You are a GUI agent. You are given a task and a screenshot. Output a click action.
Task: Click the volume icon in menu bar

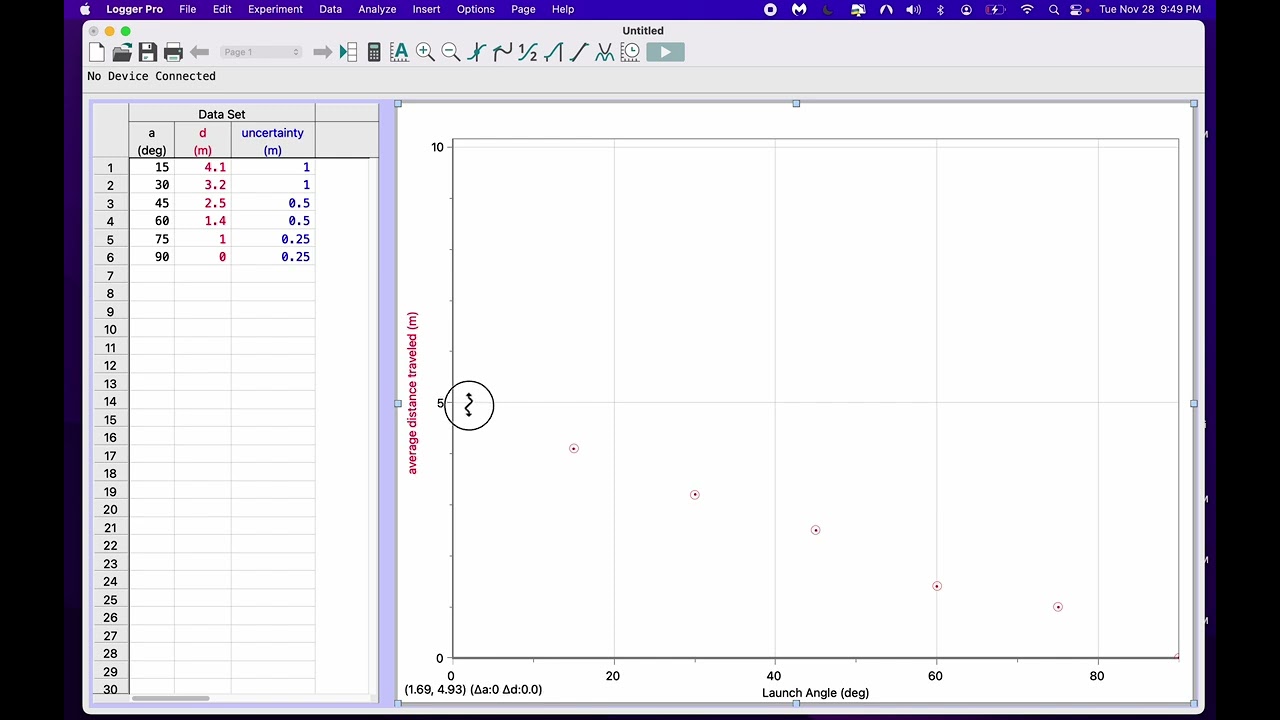point(913,9)
